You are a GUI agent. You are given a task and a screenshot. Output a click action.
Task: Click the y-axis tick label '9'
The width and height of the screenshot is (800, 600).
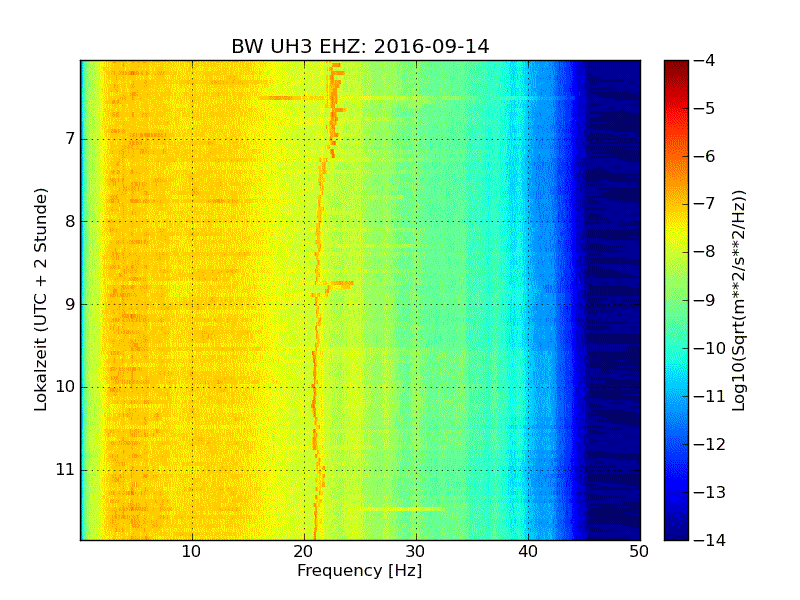pos(70,304)
